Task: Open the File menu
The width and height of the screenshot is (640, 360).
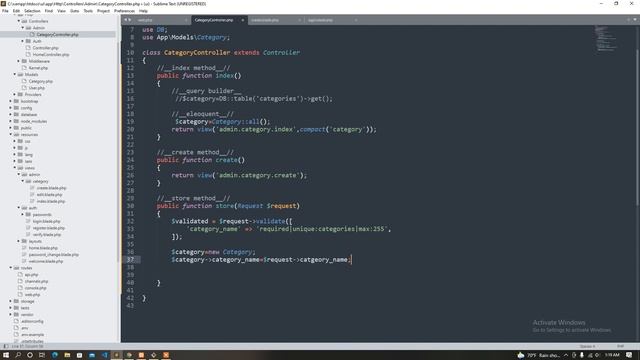Action: [5, 11]
